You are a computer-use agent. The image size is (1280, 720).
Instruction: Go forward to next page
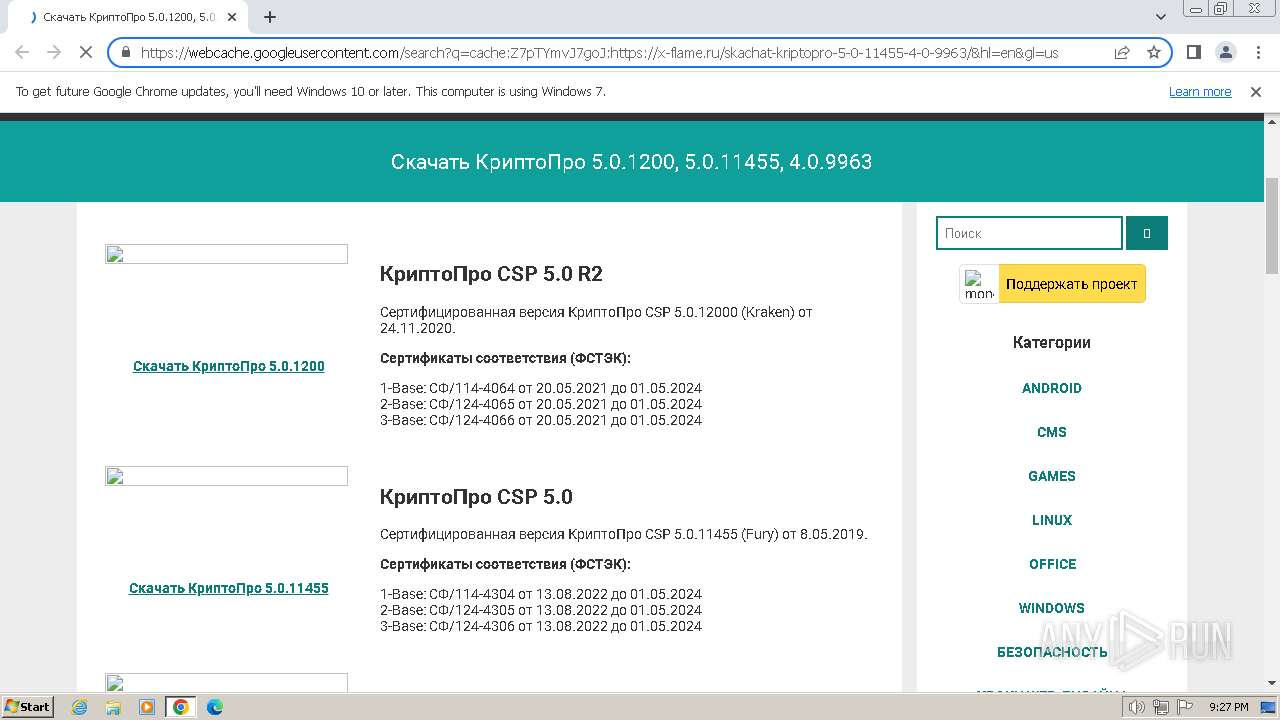pyautogui.click(x=54, y=52)
